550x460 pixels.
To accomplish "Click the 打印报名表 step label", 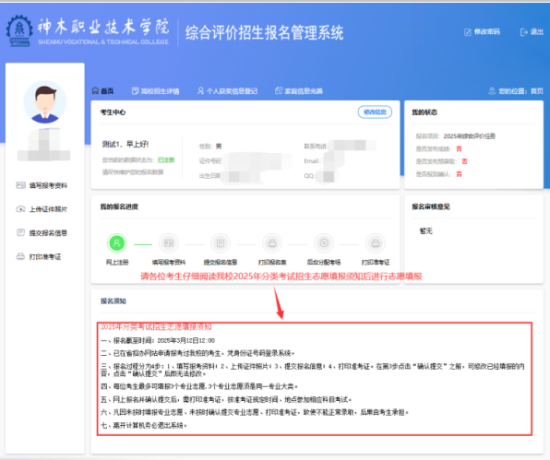I will (x=272, y=262).
